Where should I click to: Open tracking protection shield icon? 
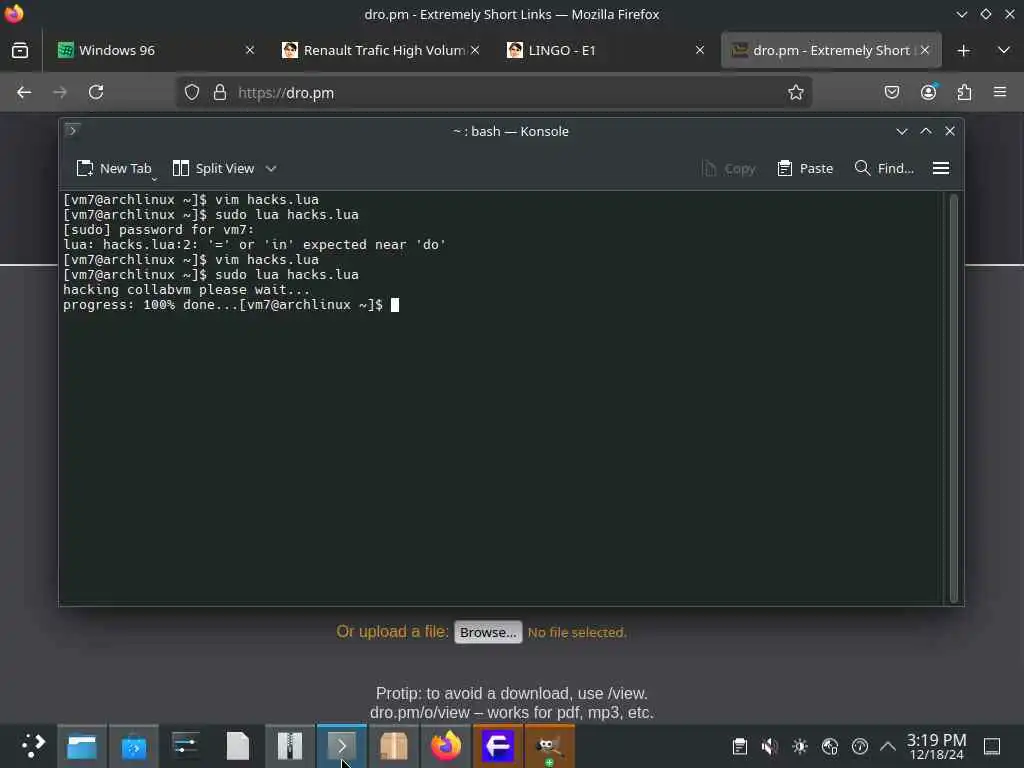point(191,92)
